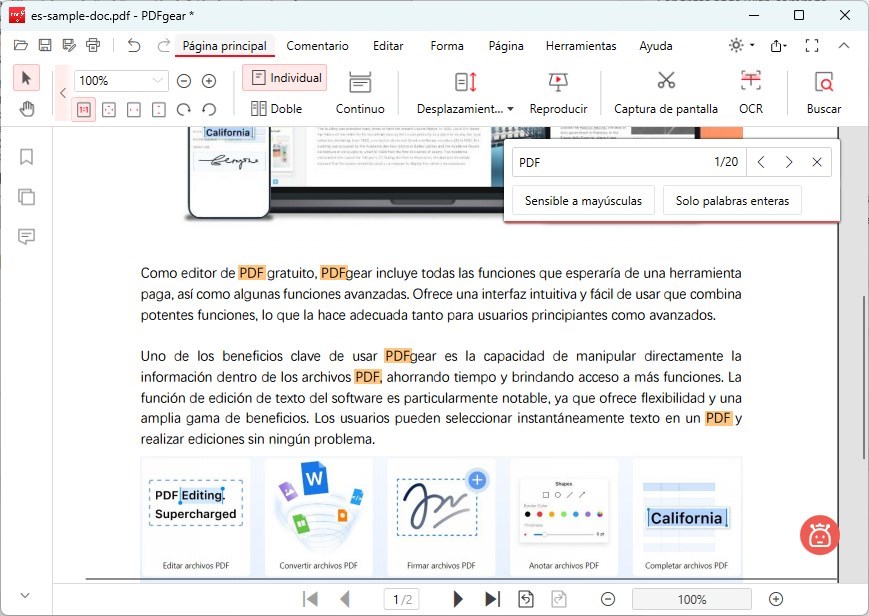869x616 pixels.
Task: Click the Editar archivos PDF image
Action: (x=196, y=518)
